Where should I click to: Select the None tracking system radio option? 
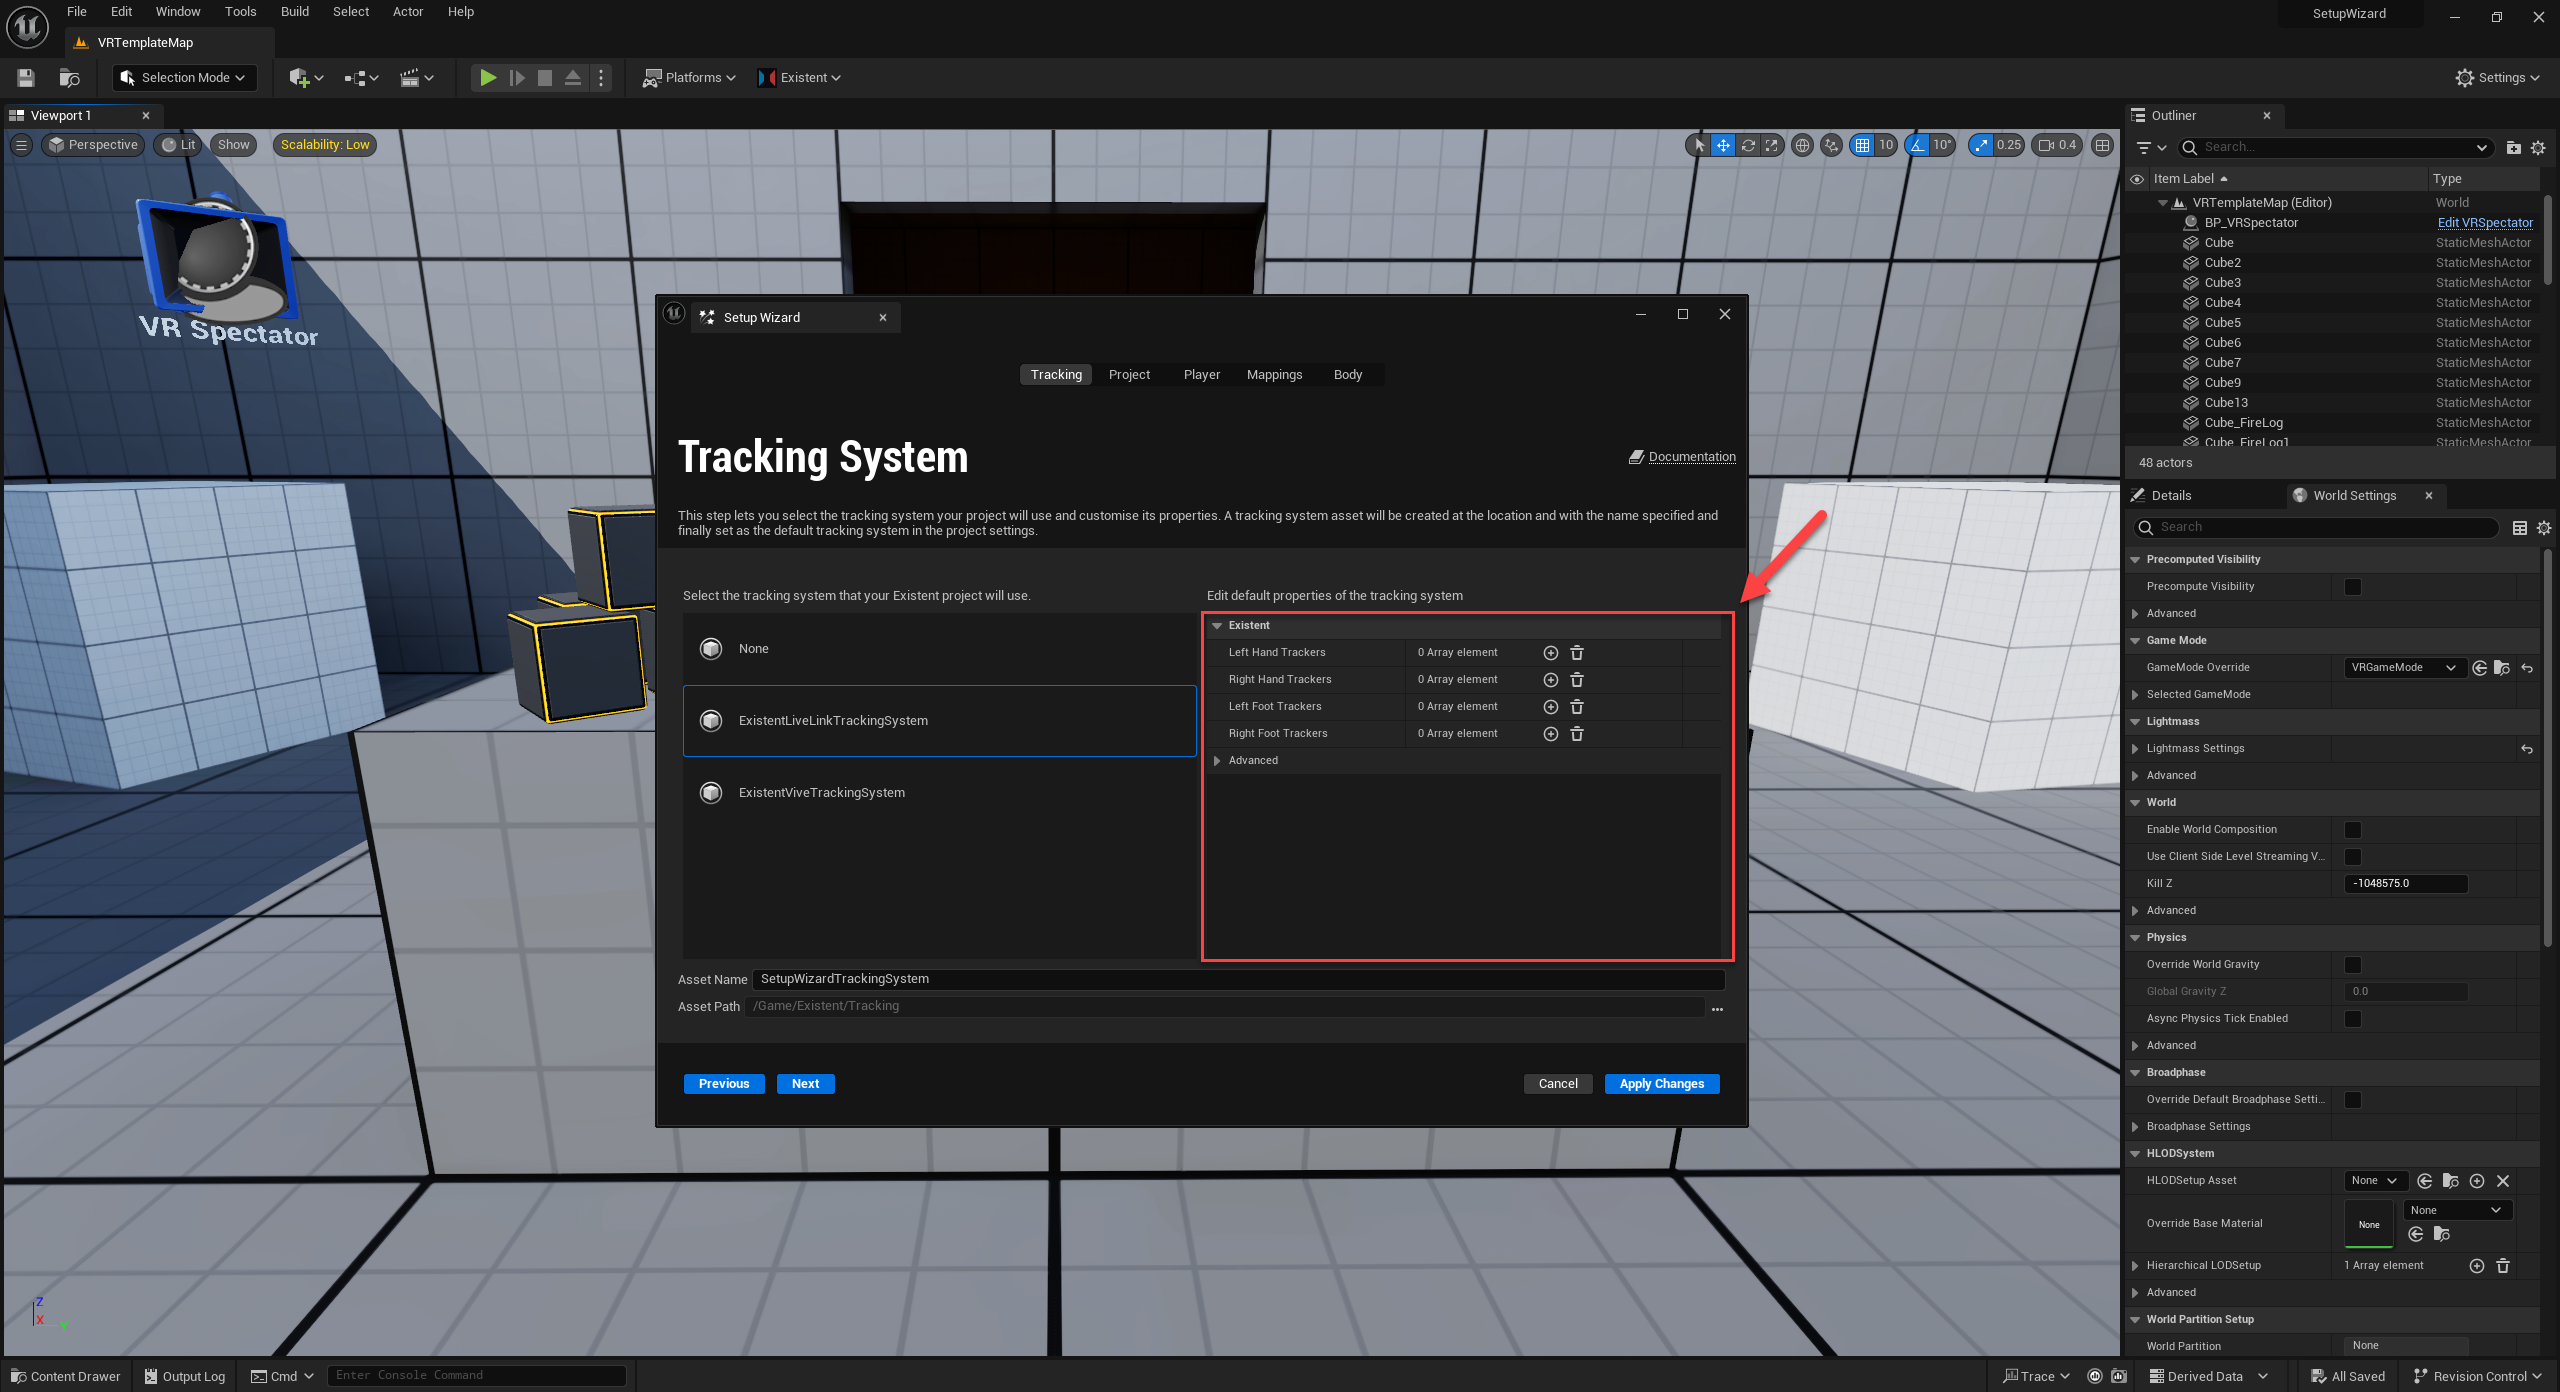tap(711, 648)
